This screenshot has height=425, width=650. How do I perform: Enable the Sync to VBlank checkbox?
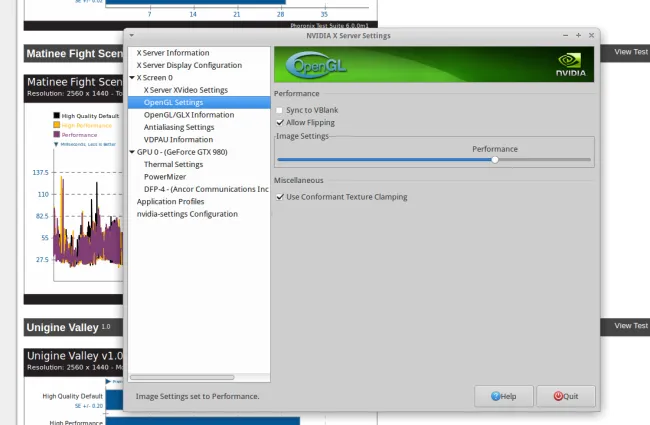(280, 109)
